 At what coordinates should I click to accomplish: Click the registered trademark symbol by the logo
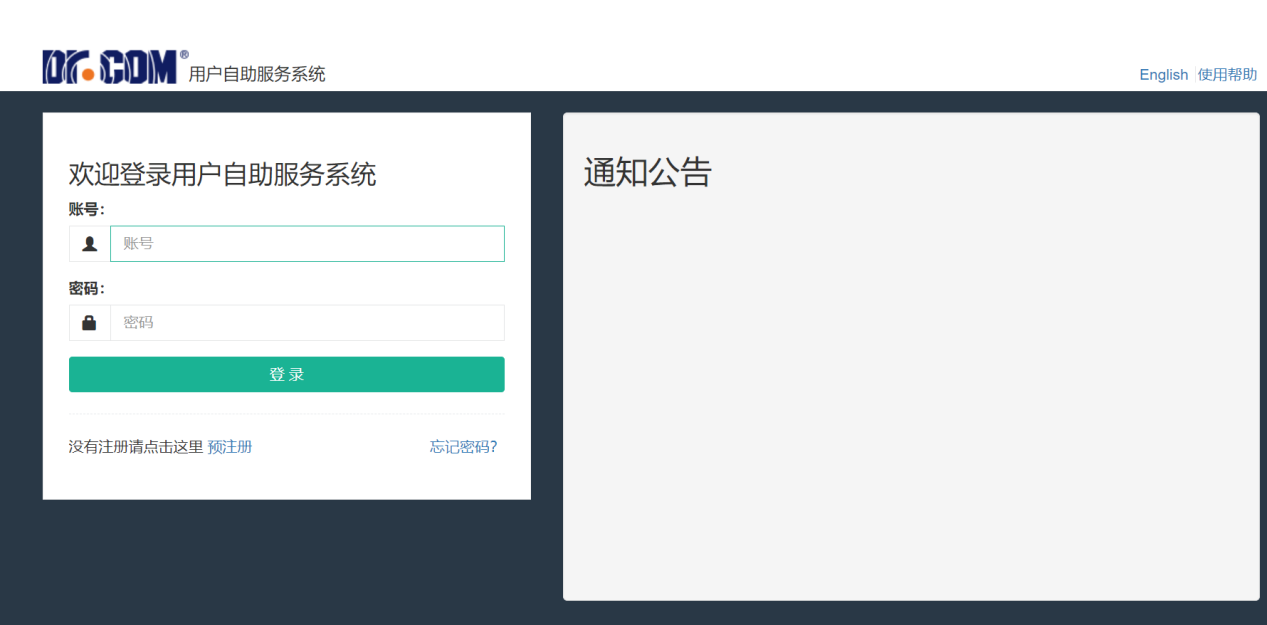click(x=184, y=55)
